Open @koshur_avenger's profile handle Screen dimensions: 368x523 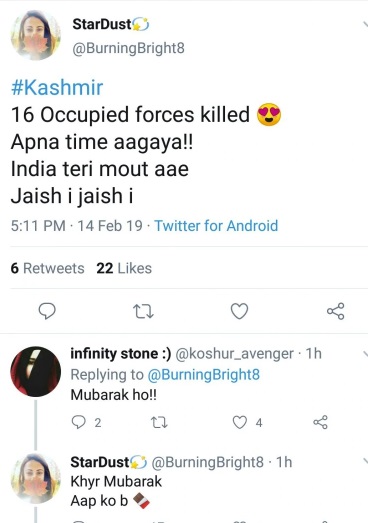235,354
